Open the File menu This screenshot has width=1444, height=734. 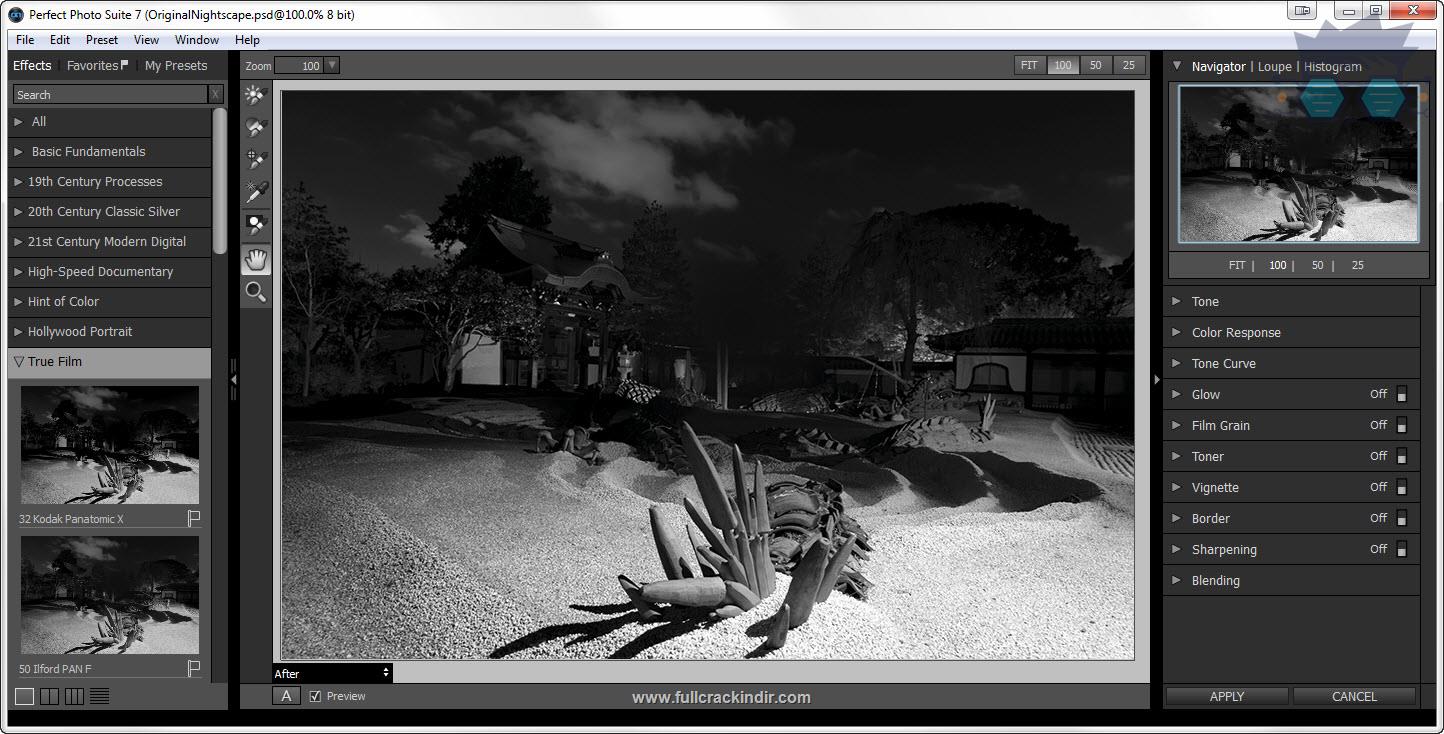coord(25,40)
